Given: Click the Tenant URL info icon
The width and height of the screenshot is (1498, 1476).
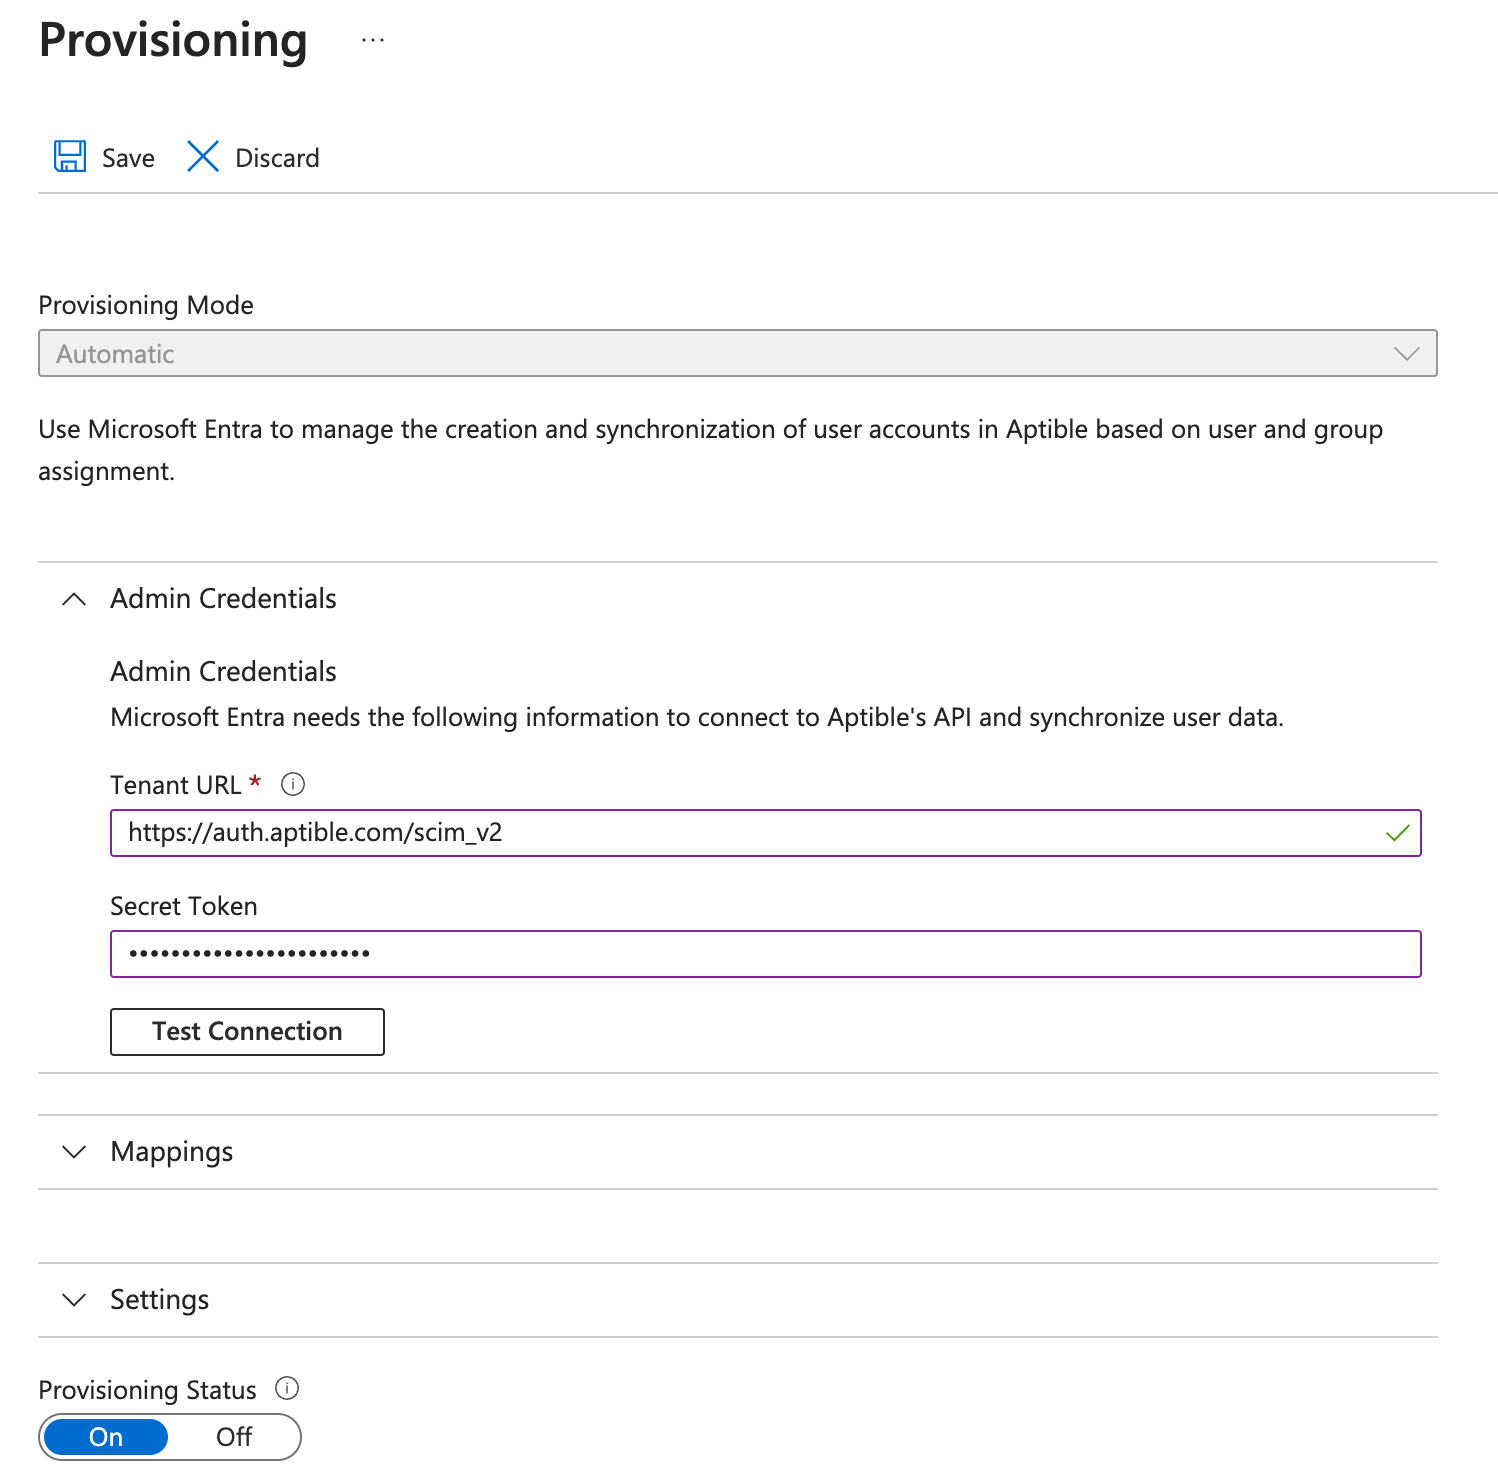Looking at the screenshot, I should pos(293,785).
